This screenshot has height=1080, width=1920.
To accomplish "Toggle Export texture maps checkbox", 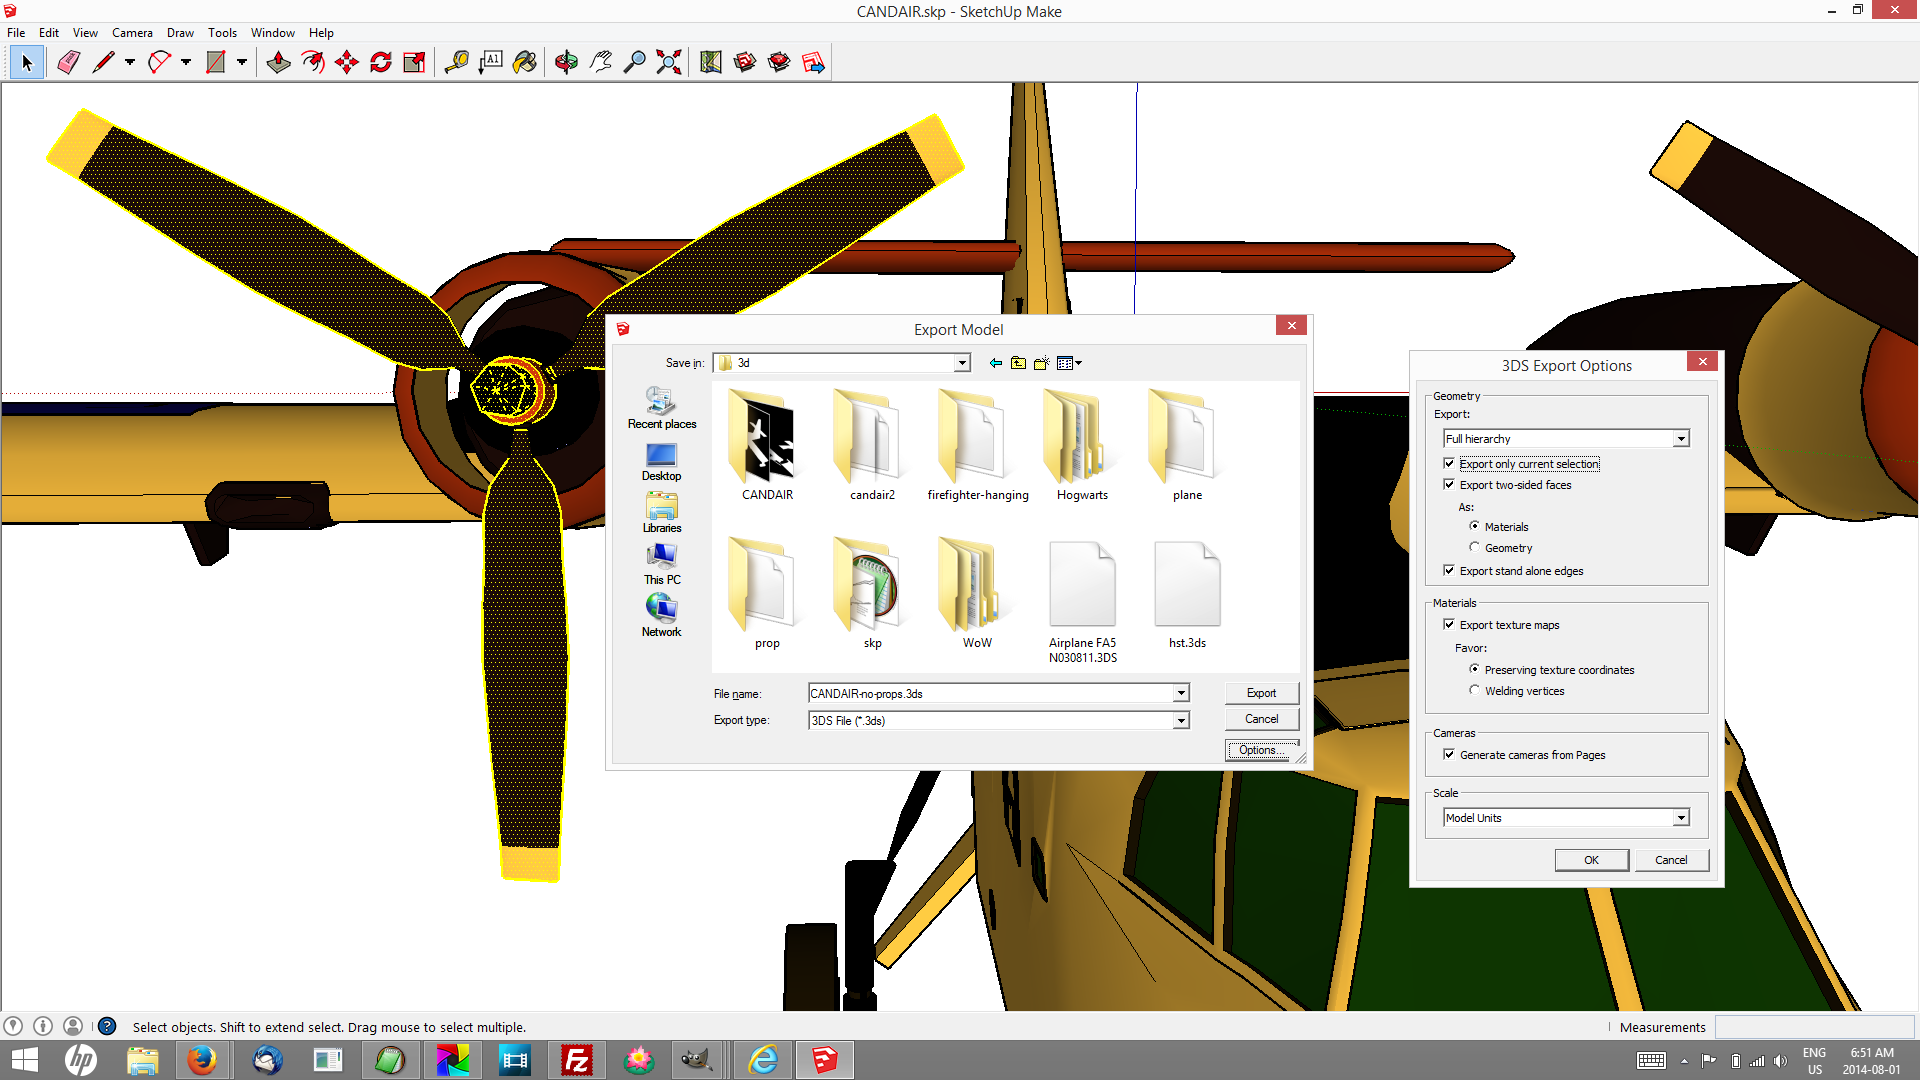I will 1449,624.
